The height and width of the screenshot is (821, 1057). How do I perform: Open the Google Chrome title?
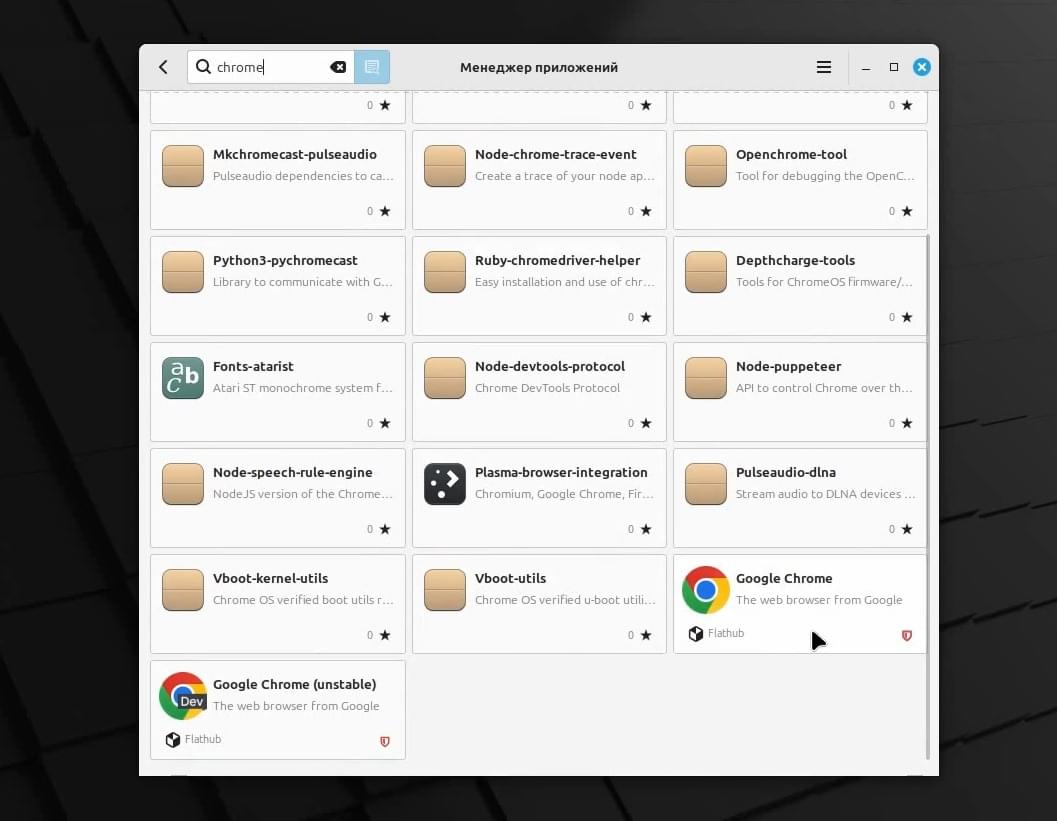point(784,578)
